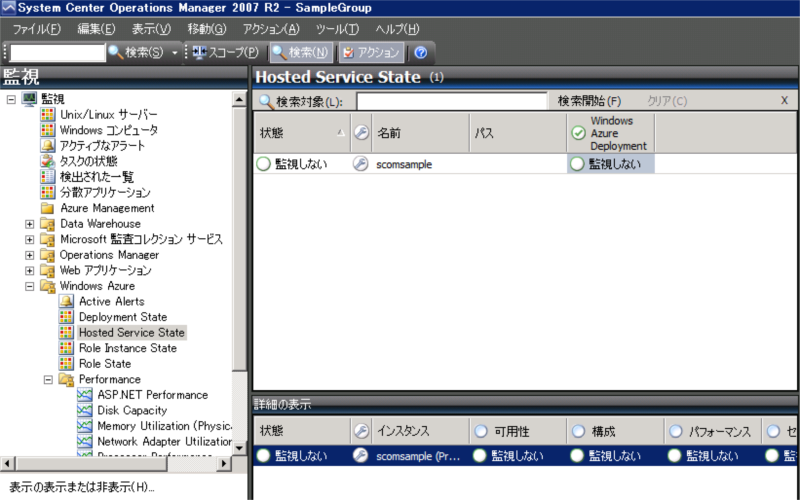Click the maintenance mode wrench column header
Viewport: 800px width, 500px height.
point(361,133)
